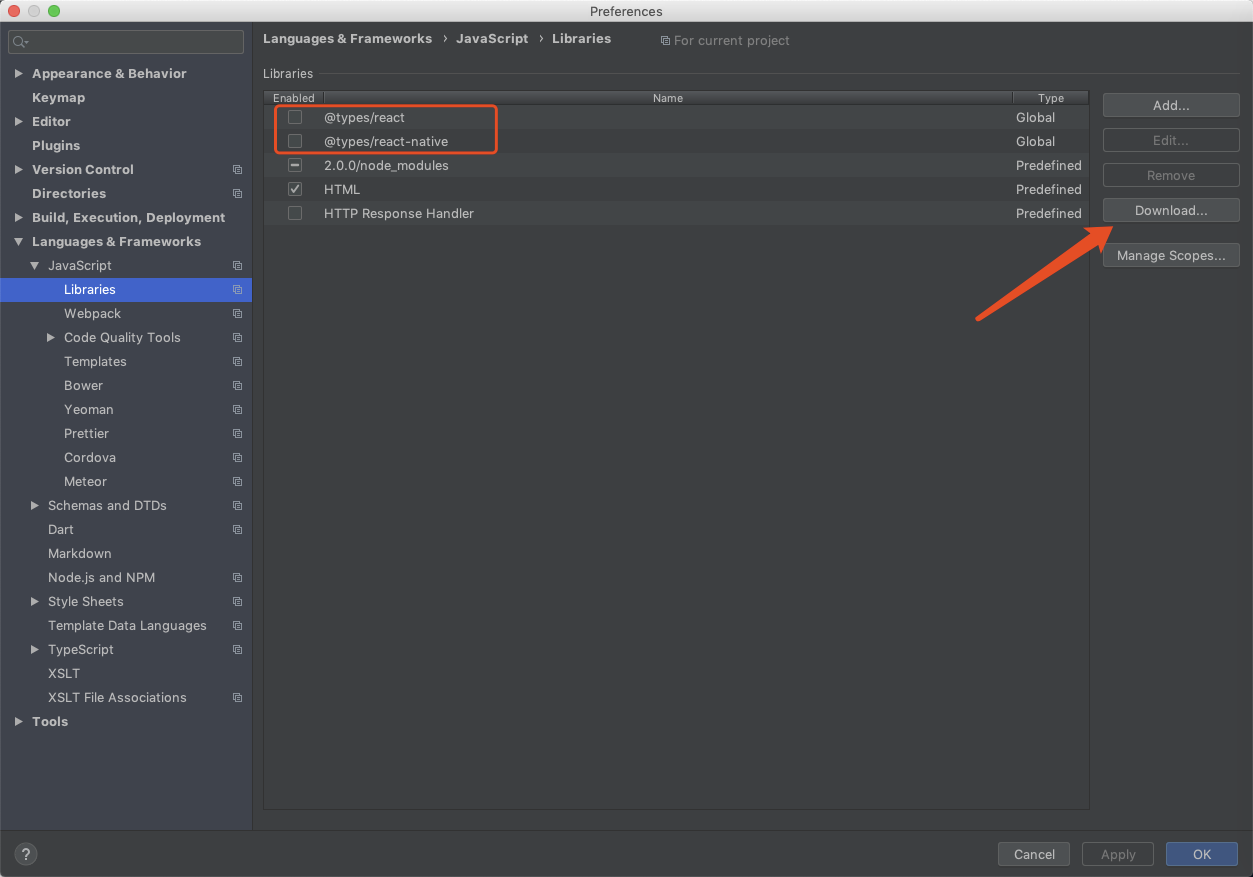Click the Cancel button
The image size is (1253, 877).
pos(1034,854)
